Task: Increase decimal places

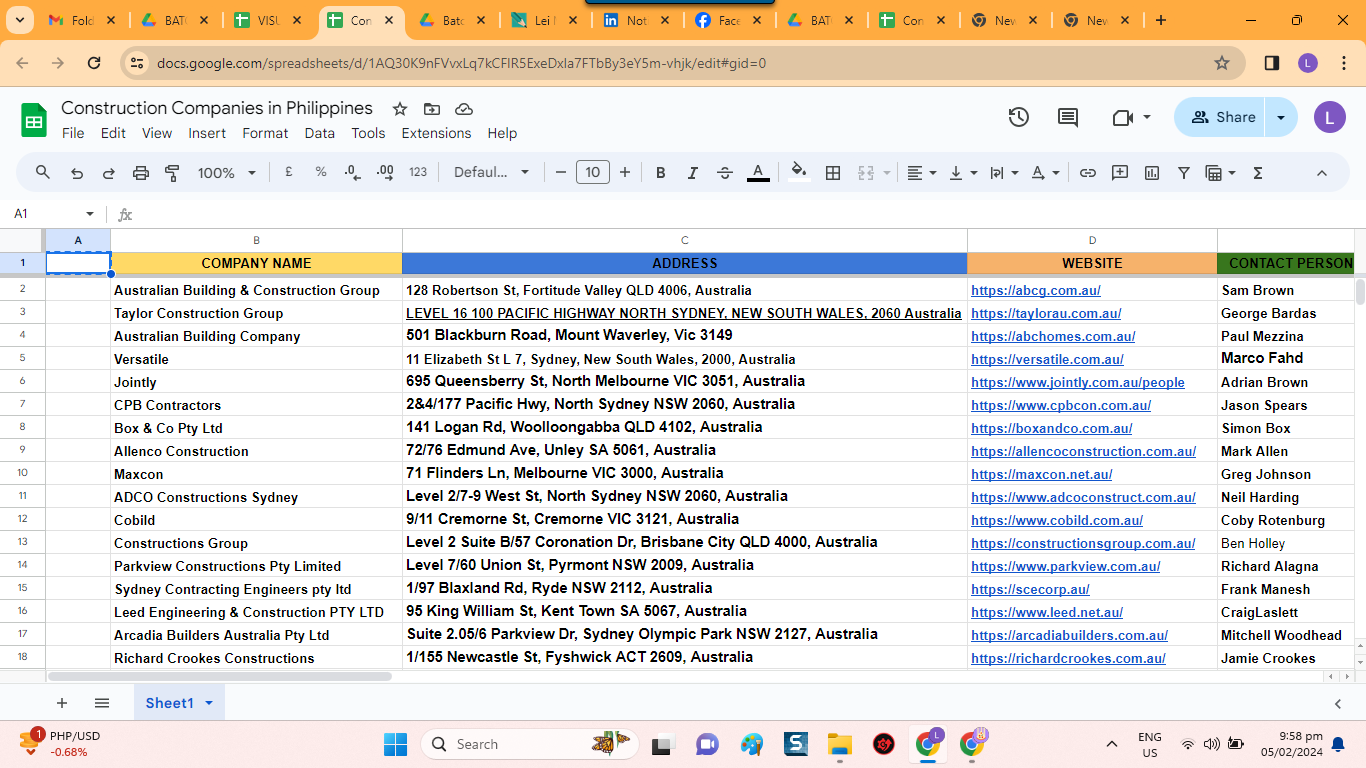Action: 385,172
